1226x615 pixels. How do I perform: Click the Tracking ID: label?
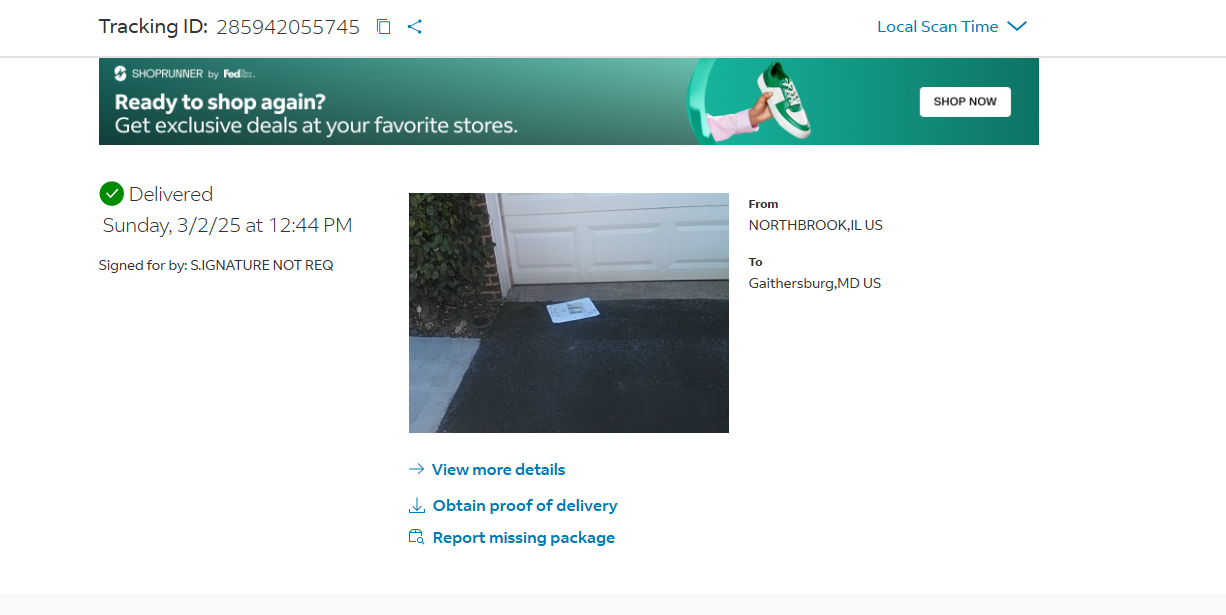tap(153, 28)
